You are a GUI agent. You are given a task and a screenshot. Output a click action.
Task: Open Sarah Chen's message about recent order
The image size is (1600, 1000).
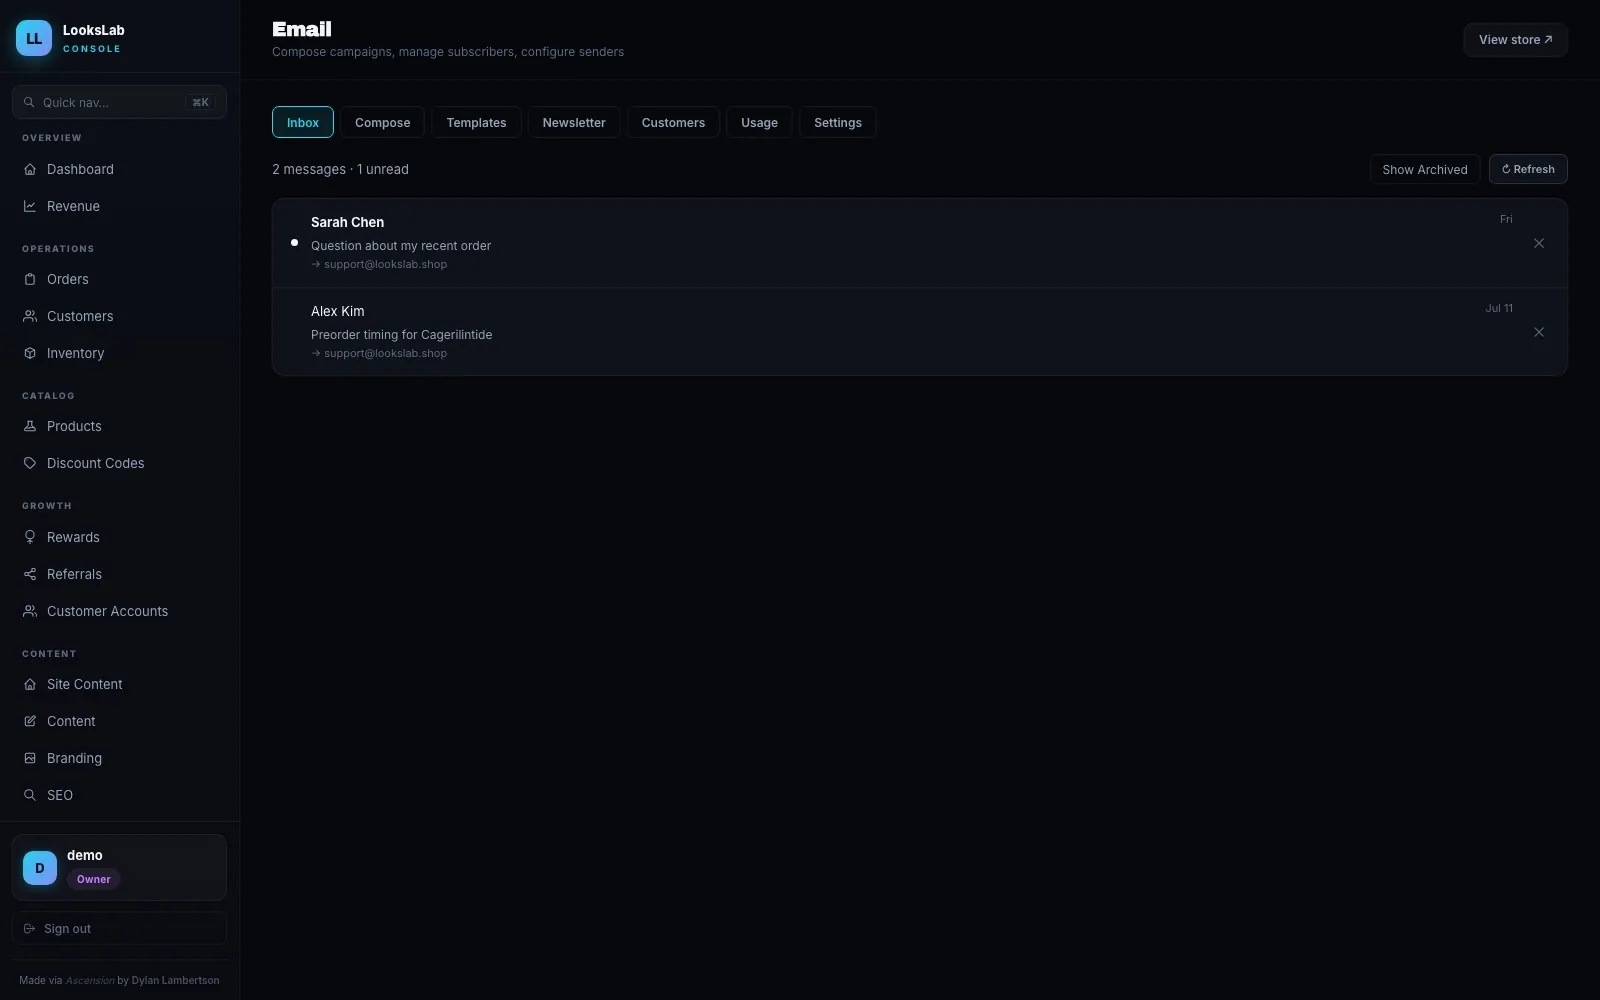(x=920, y=243)
